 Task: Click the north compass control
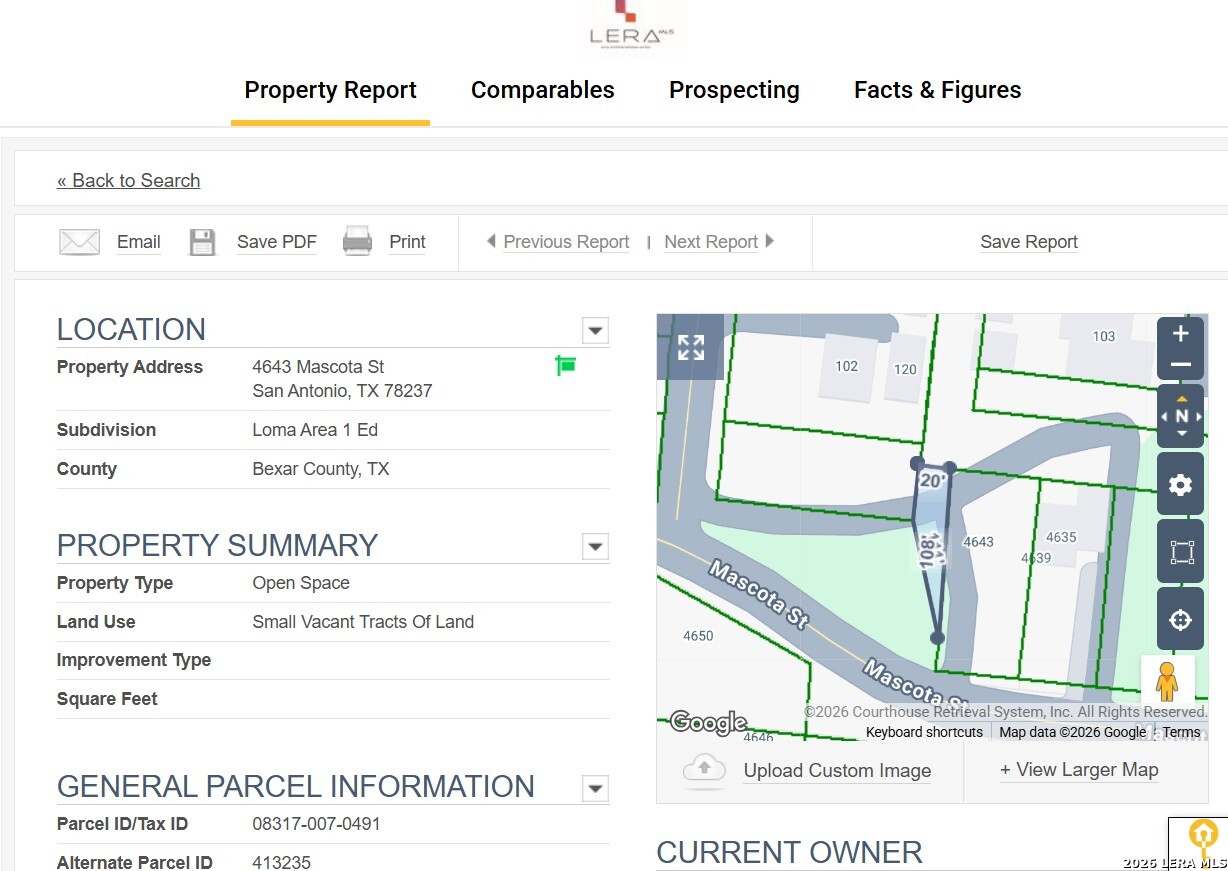(1180, 416)
